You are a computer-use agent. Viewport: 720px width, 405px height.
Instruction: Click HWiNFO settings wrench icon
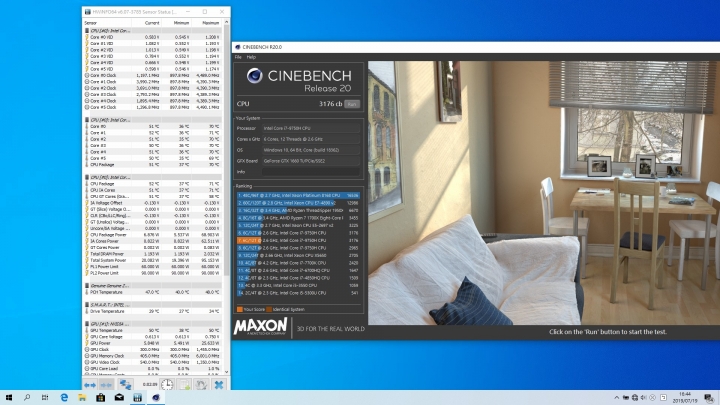202,385
